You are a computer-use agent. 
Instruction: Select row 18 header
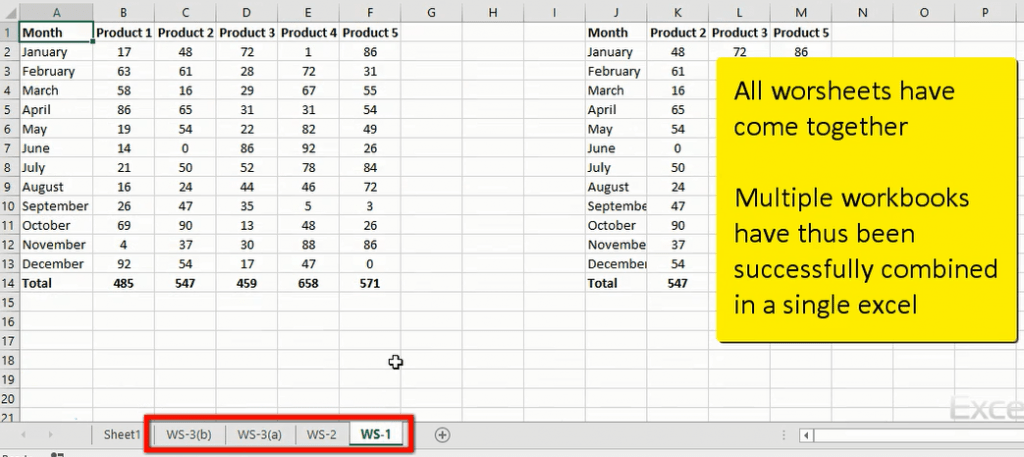9,360
